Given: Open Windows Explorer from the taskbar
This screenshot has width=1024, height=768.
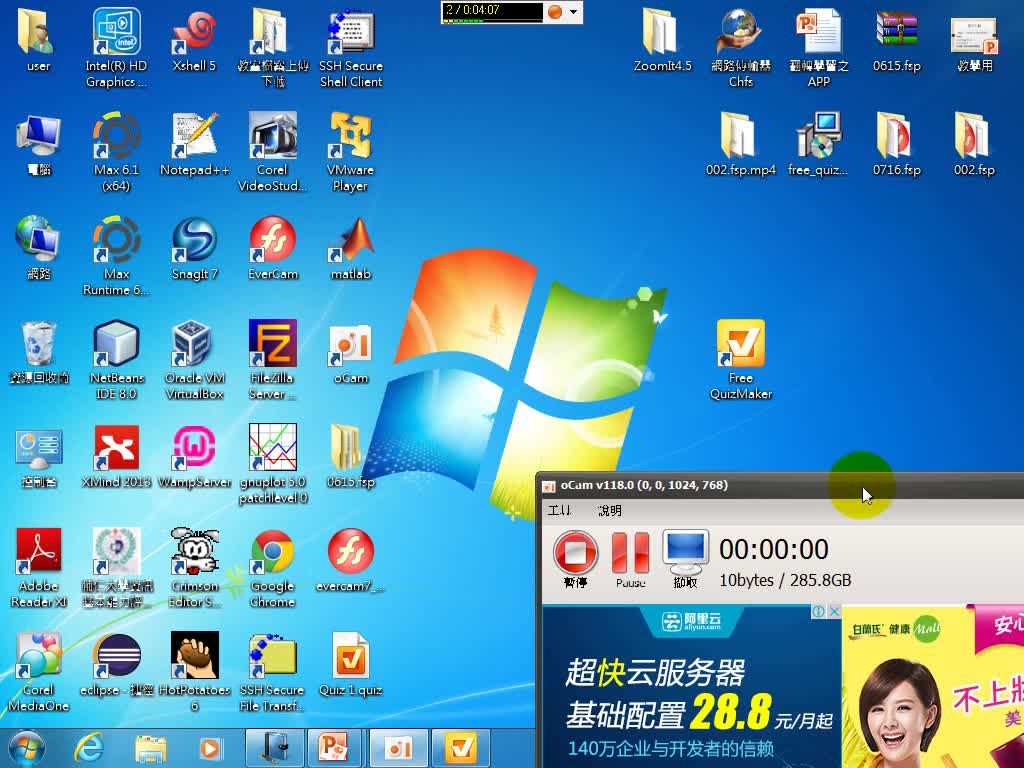Looking at the screenshot, I should (x=150, y=748).
